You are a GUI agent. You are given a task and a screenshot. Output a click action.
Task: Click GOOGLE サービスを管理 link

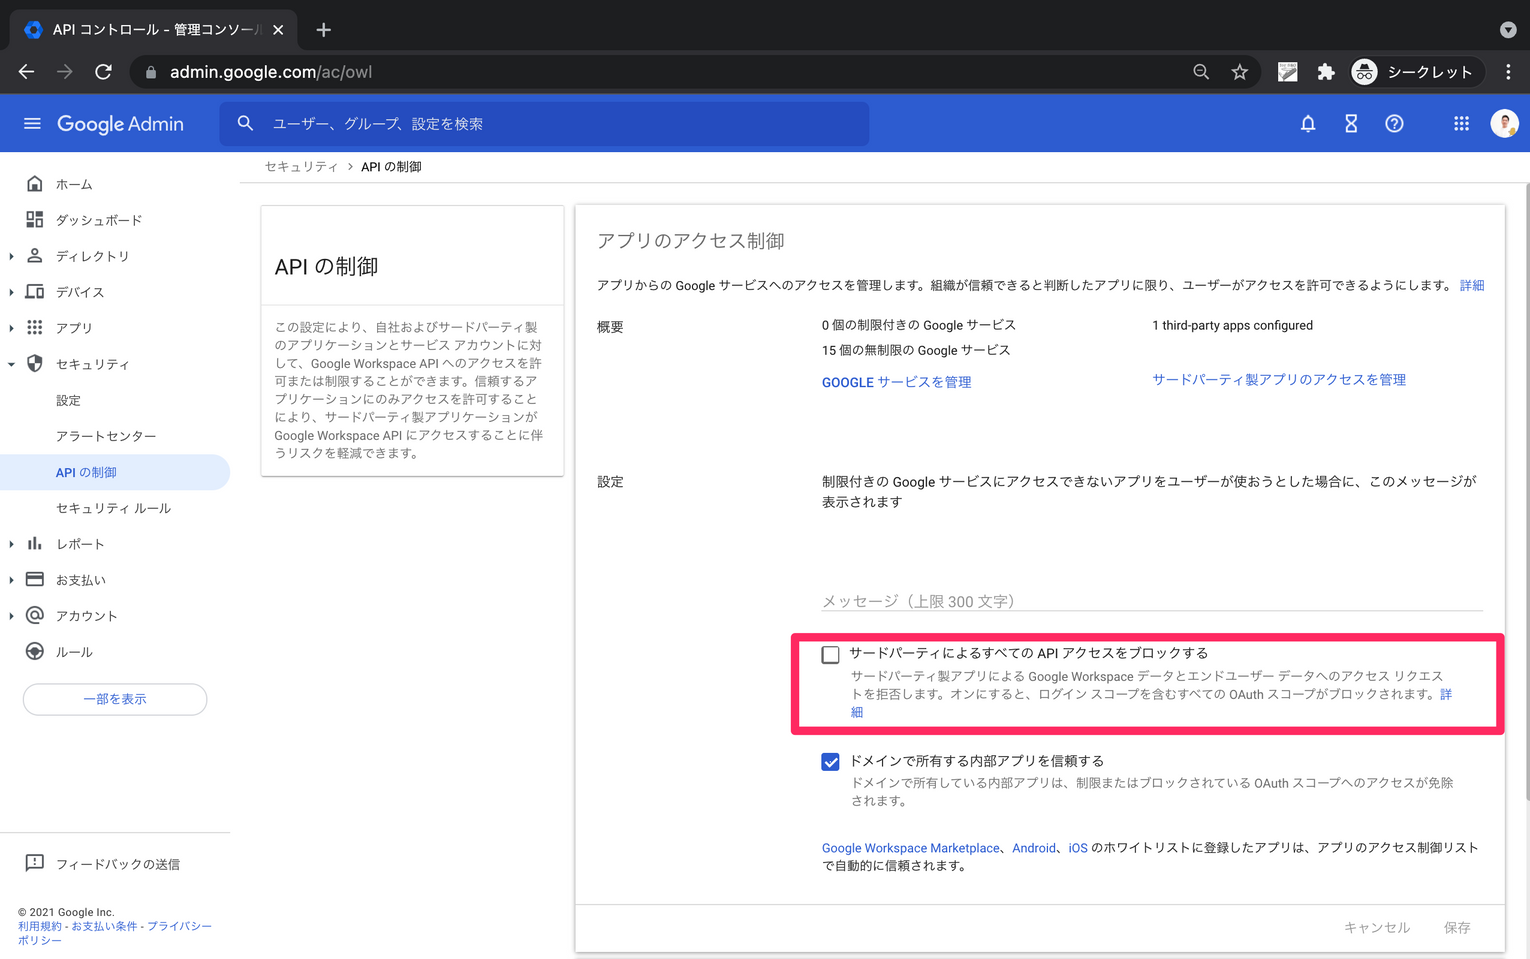896,382
